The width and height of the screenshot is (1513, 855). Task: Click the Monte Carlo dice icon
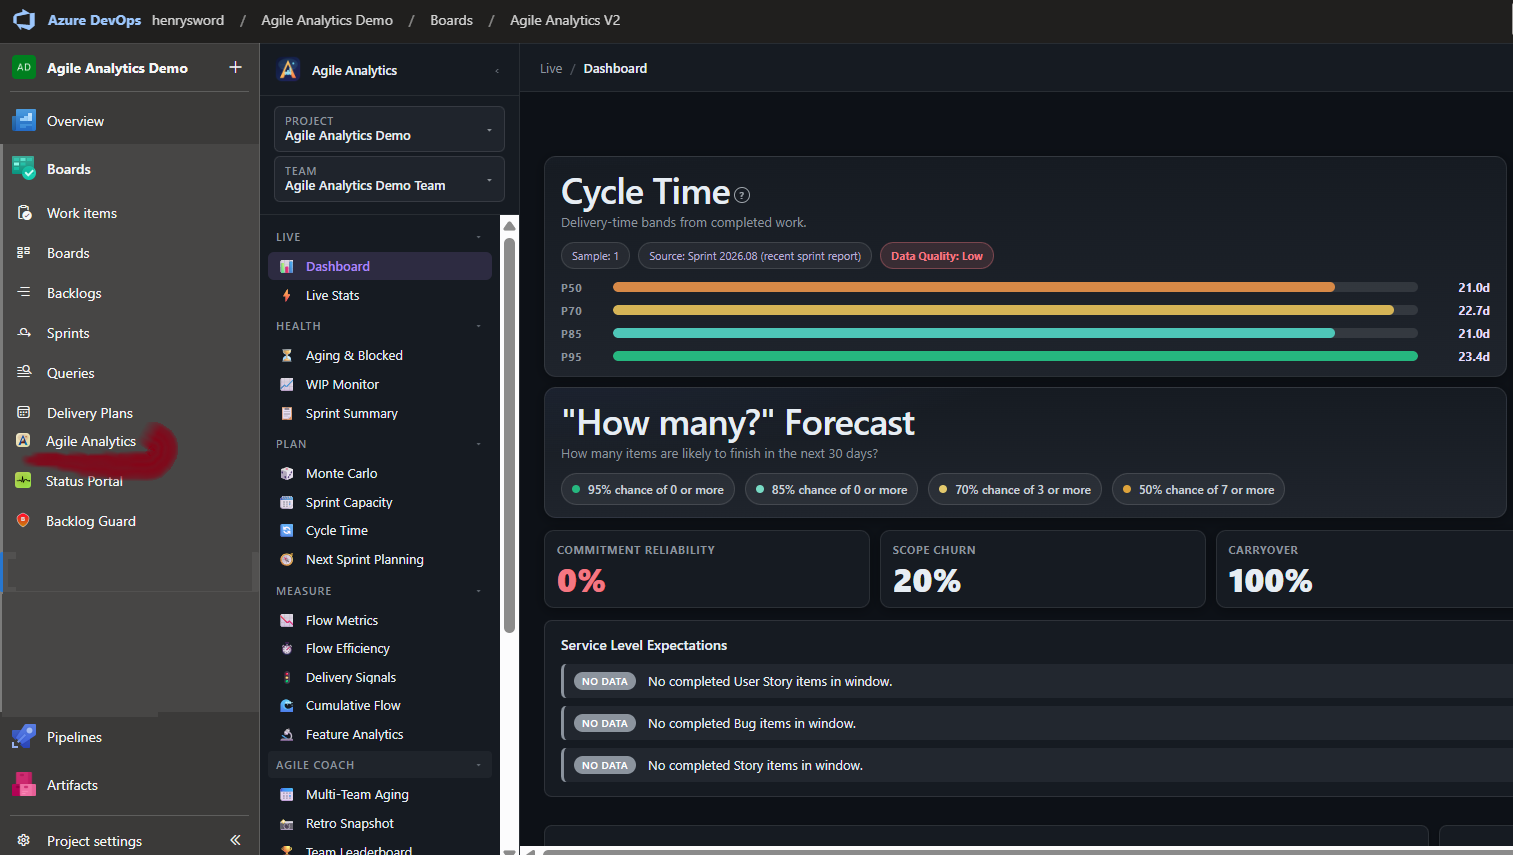coord(287,473)
